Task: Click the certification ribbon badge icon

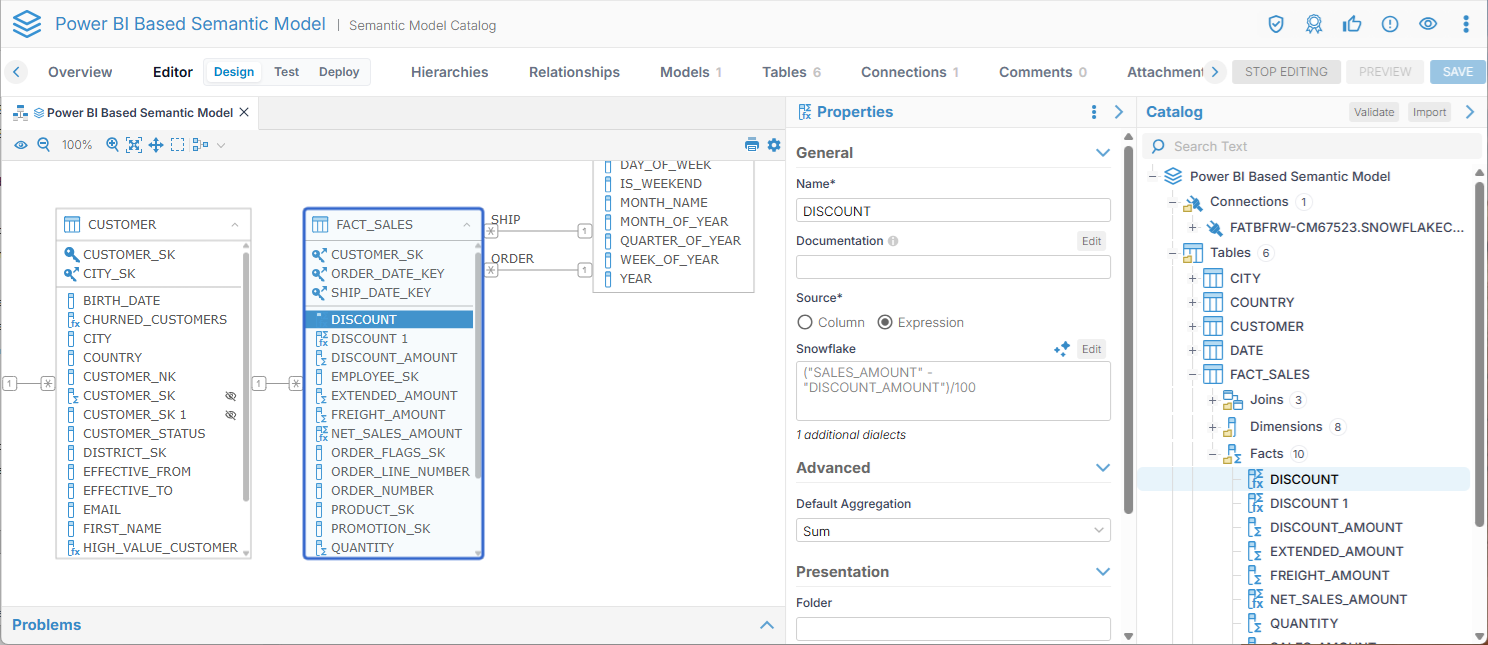Action: 1314,24
